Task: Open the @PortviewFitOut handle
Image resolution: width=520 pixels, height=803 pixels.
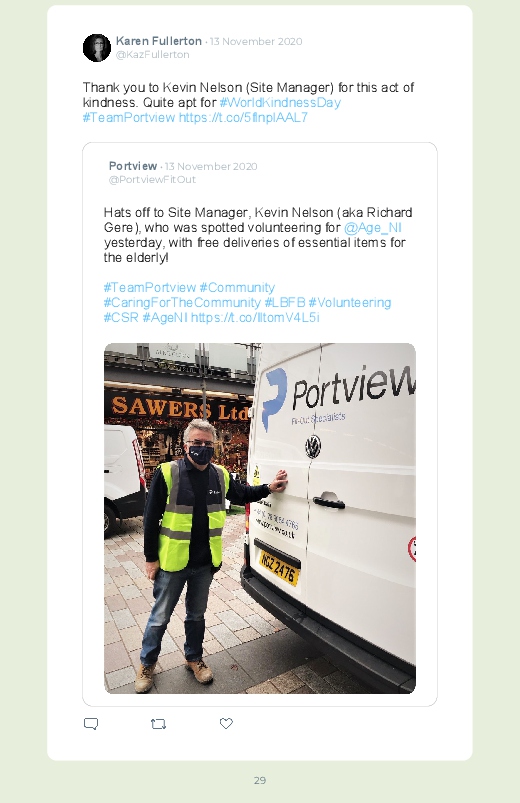Action: [152, 180]
